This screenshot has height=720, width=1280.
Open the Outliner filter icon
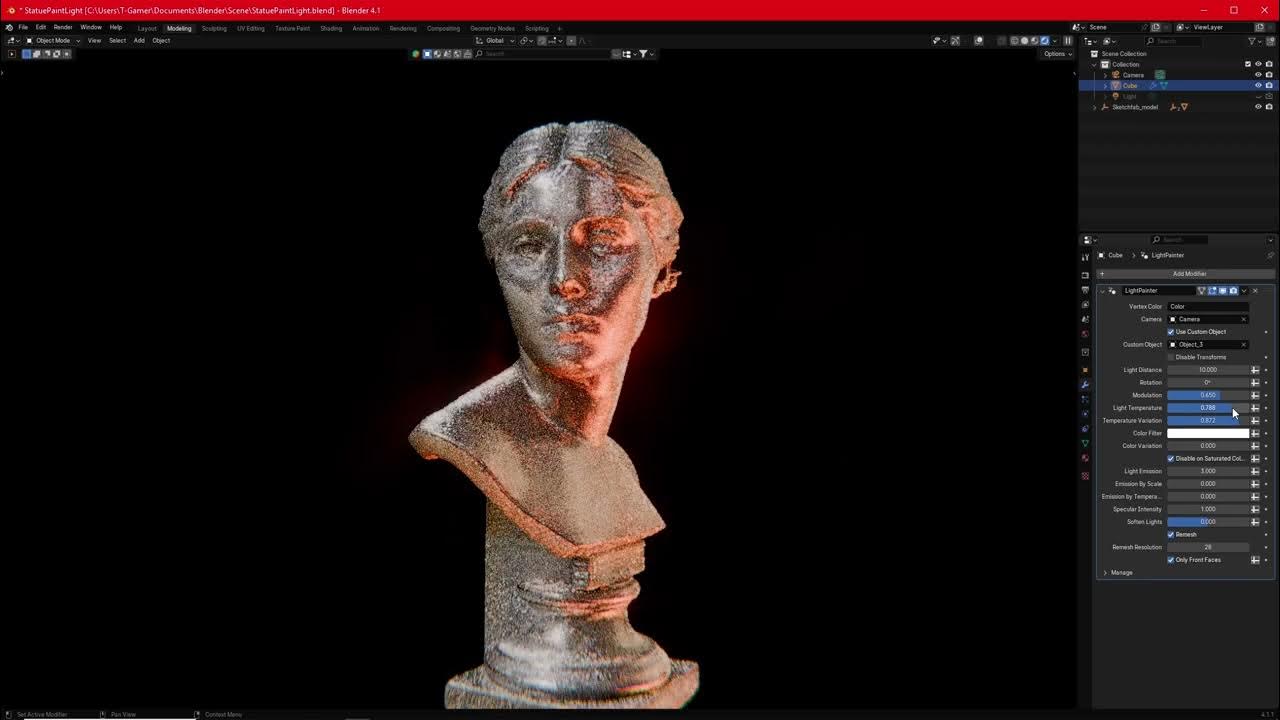(x=1253, y=41)
